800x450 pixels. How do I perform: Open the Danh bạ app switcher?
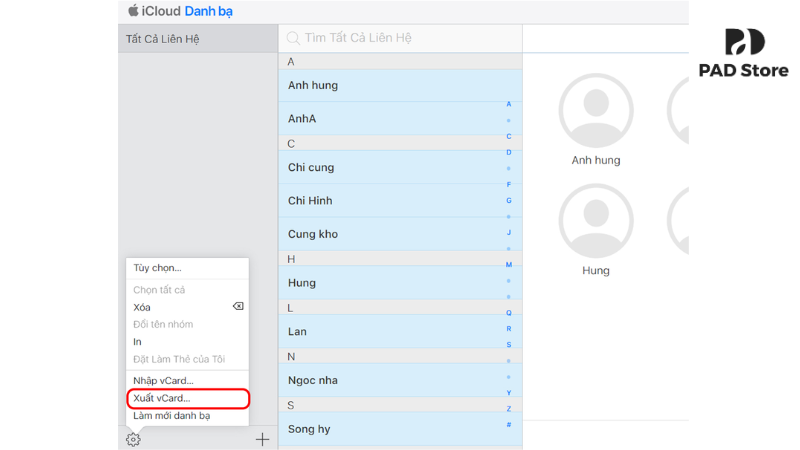(209, 11)
